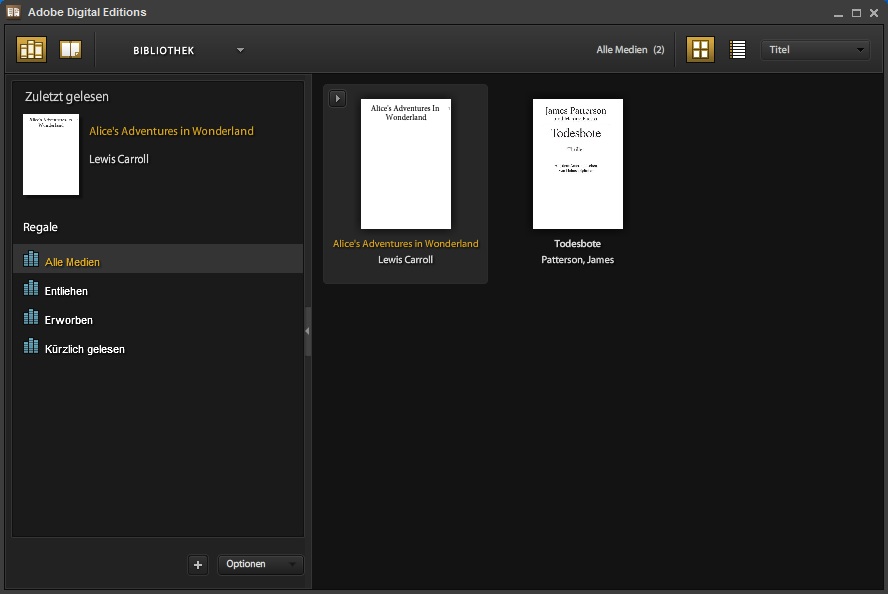The image size is (888, 594).
Task: Minimize the Adobe Digital Editions window
Action: (839, 13)
